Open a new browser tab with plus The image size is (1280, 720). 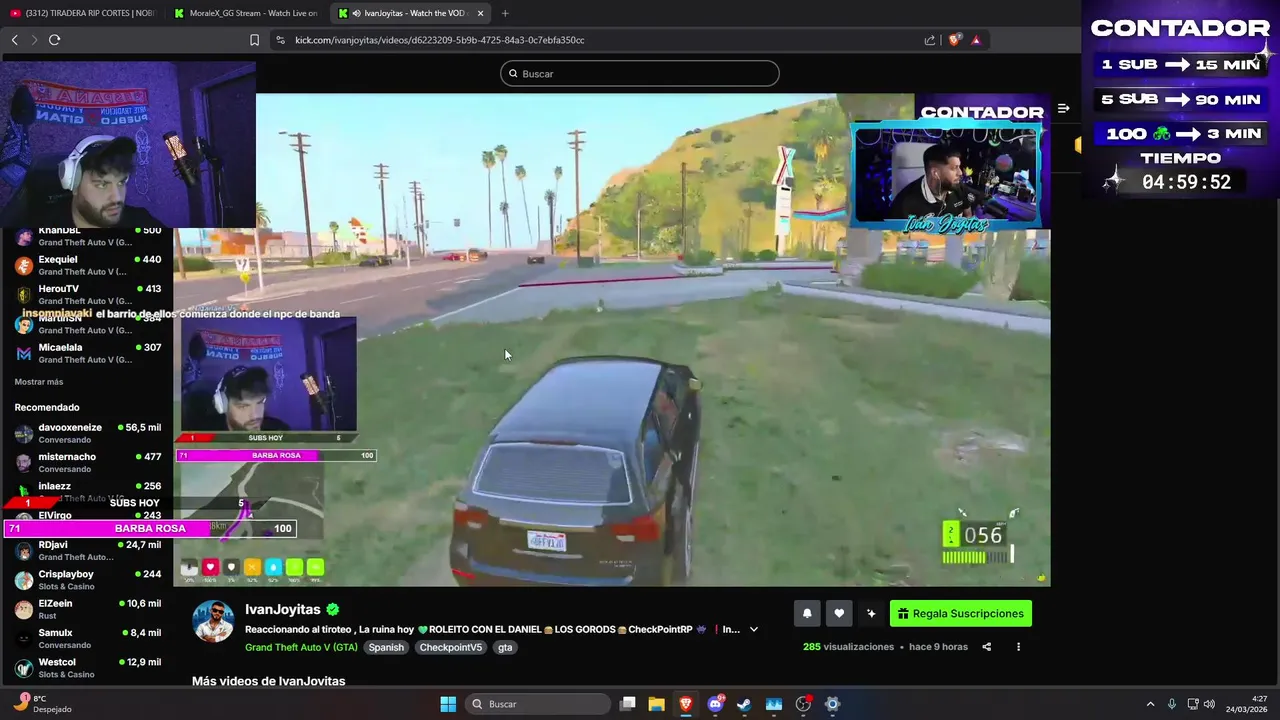tap(505, 13)
